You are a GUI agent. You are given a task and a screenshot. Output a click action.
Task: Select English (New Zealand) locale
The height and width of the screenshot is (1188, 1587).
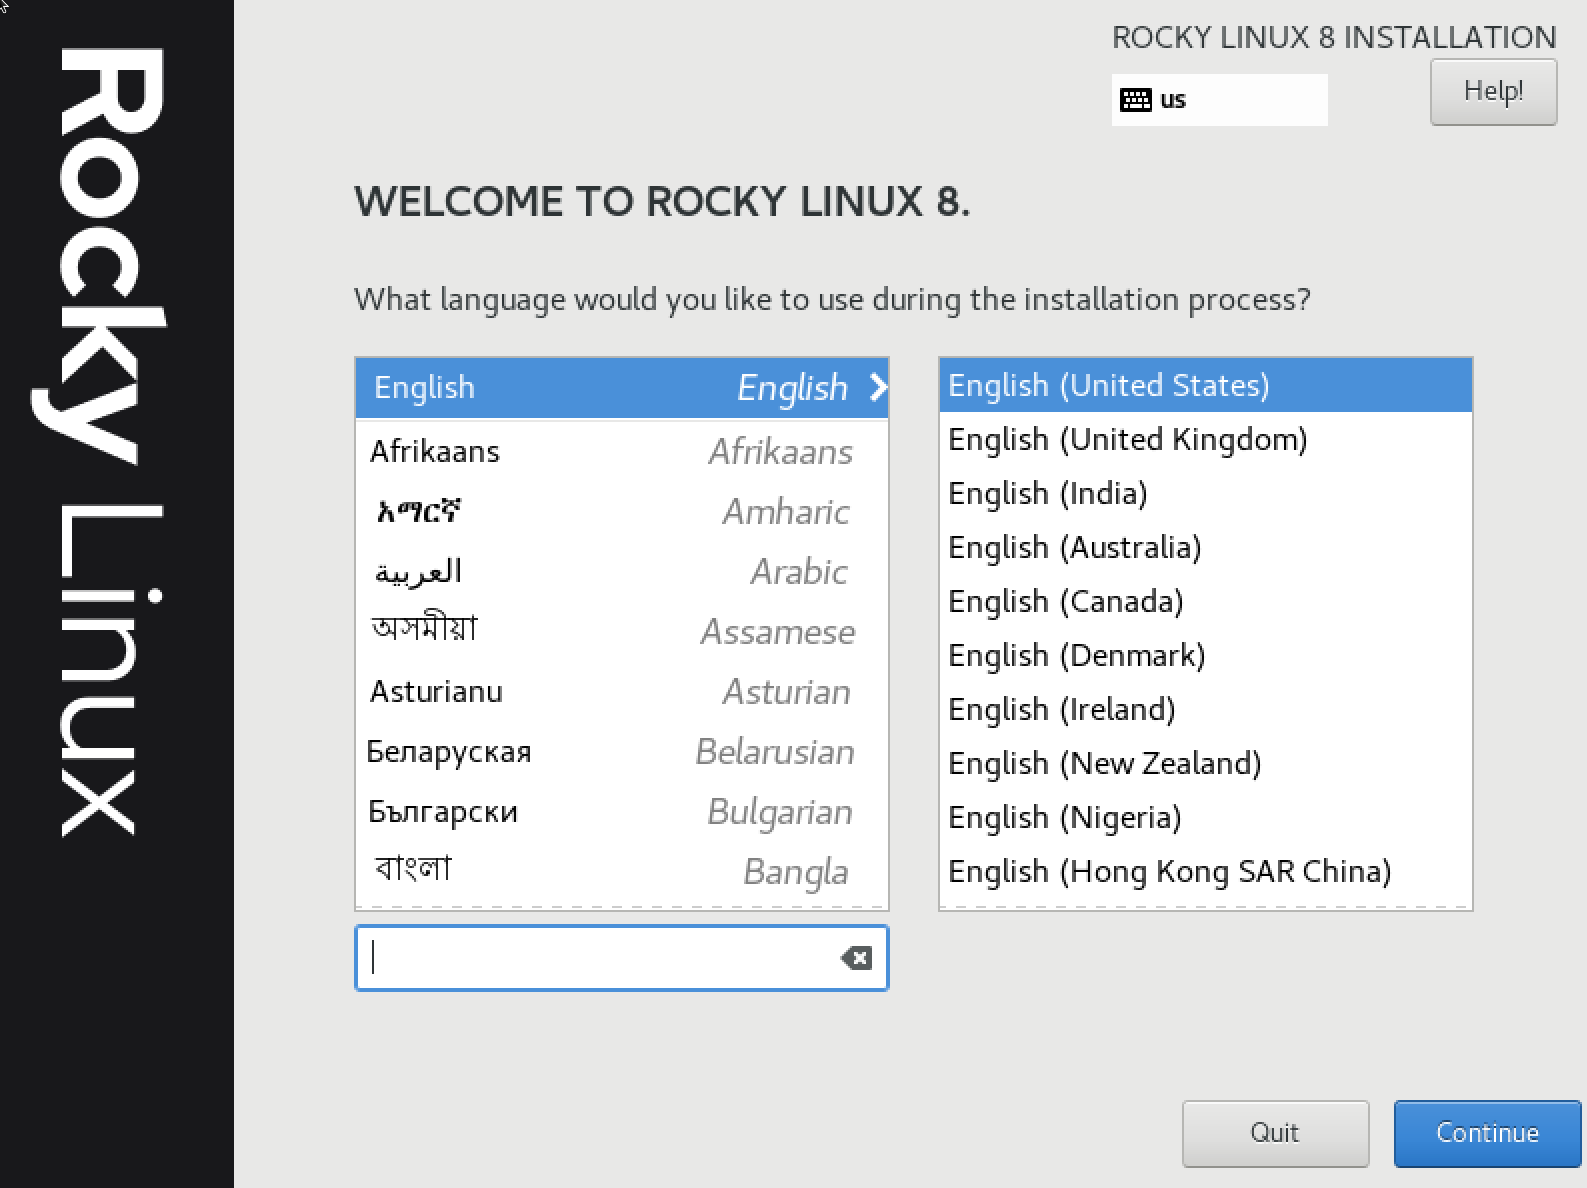(1205, 763)
